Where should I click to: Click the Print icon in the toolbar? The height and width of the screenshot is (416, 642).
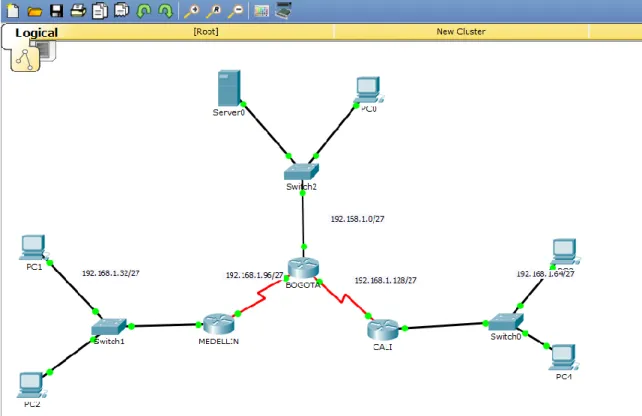(x=78, y=11)
